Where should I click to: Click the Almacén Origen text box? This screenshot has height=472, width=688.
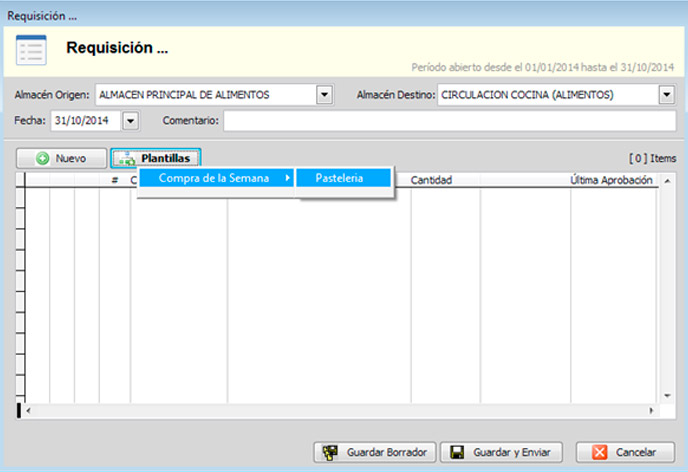point(204,95)
